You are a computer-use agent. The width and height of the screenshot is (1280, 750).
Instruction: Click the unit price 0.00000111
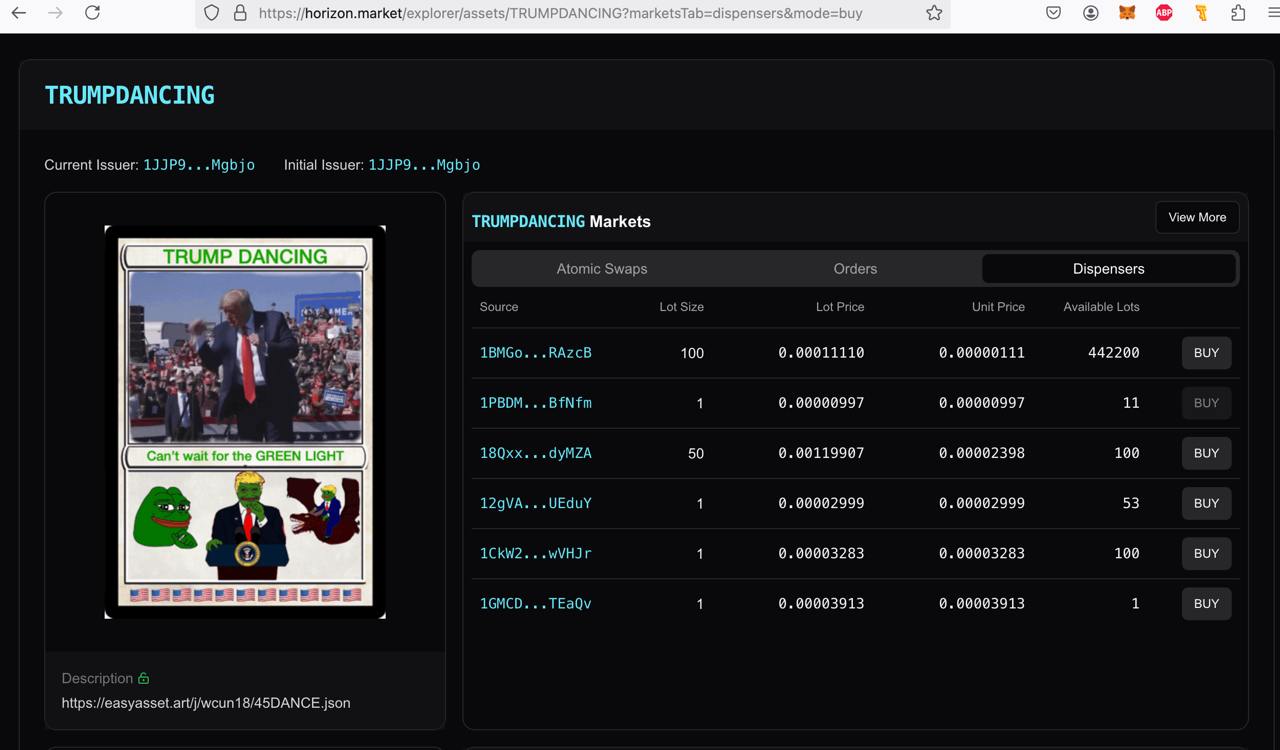[x=982, y=353]
